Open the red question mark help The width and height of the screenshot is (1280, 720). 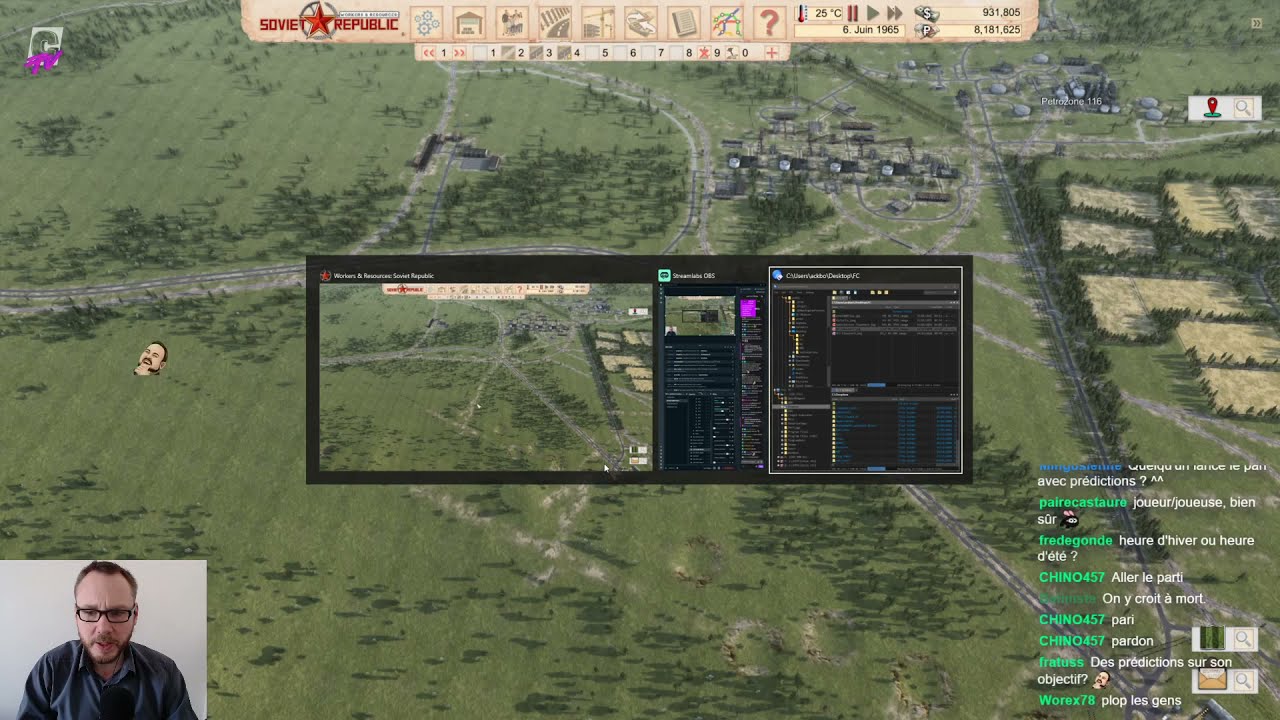[x=769, y=21]
